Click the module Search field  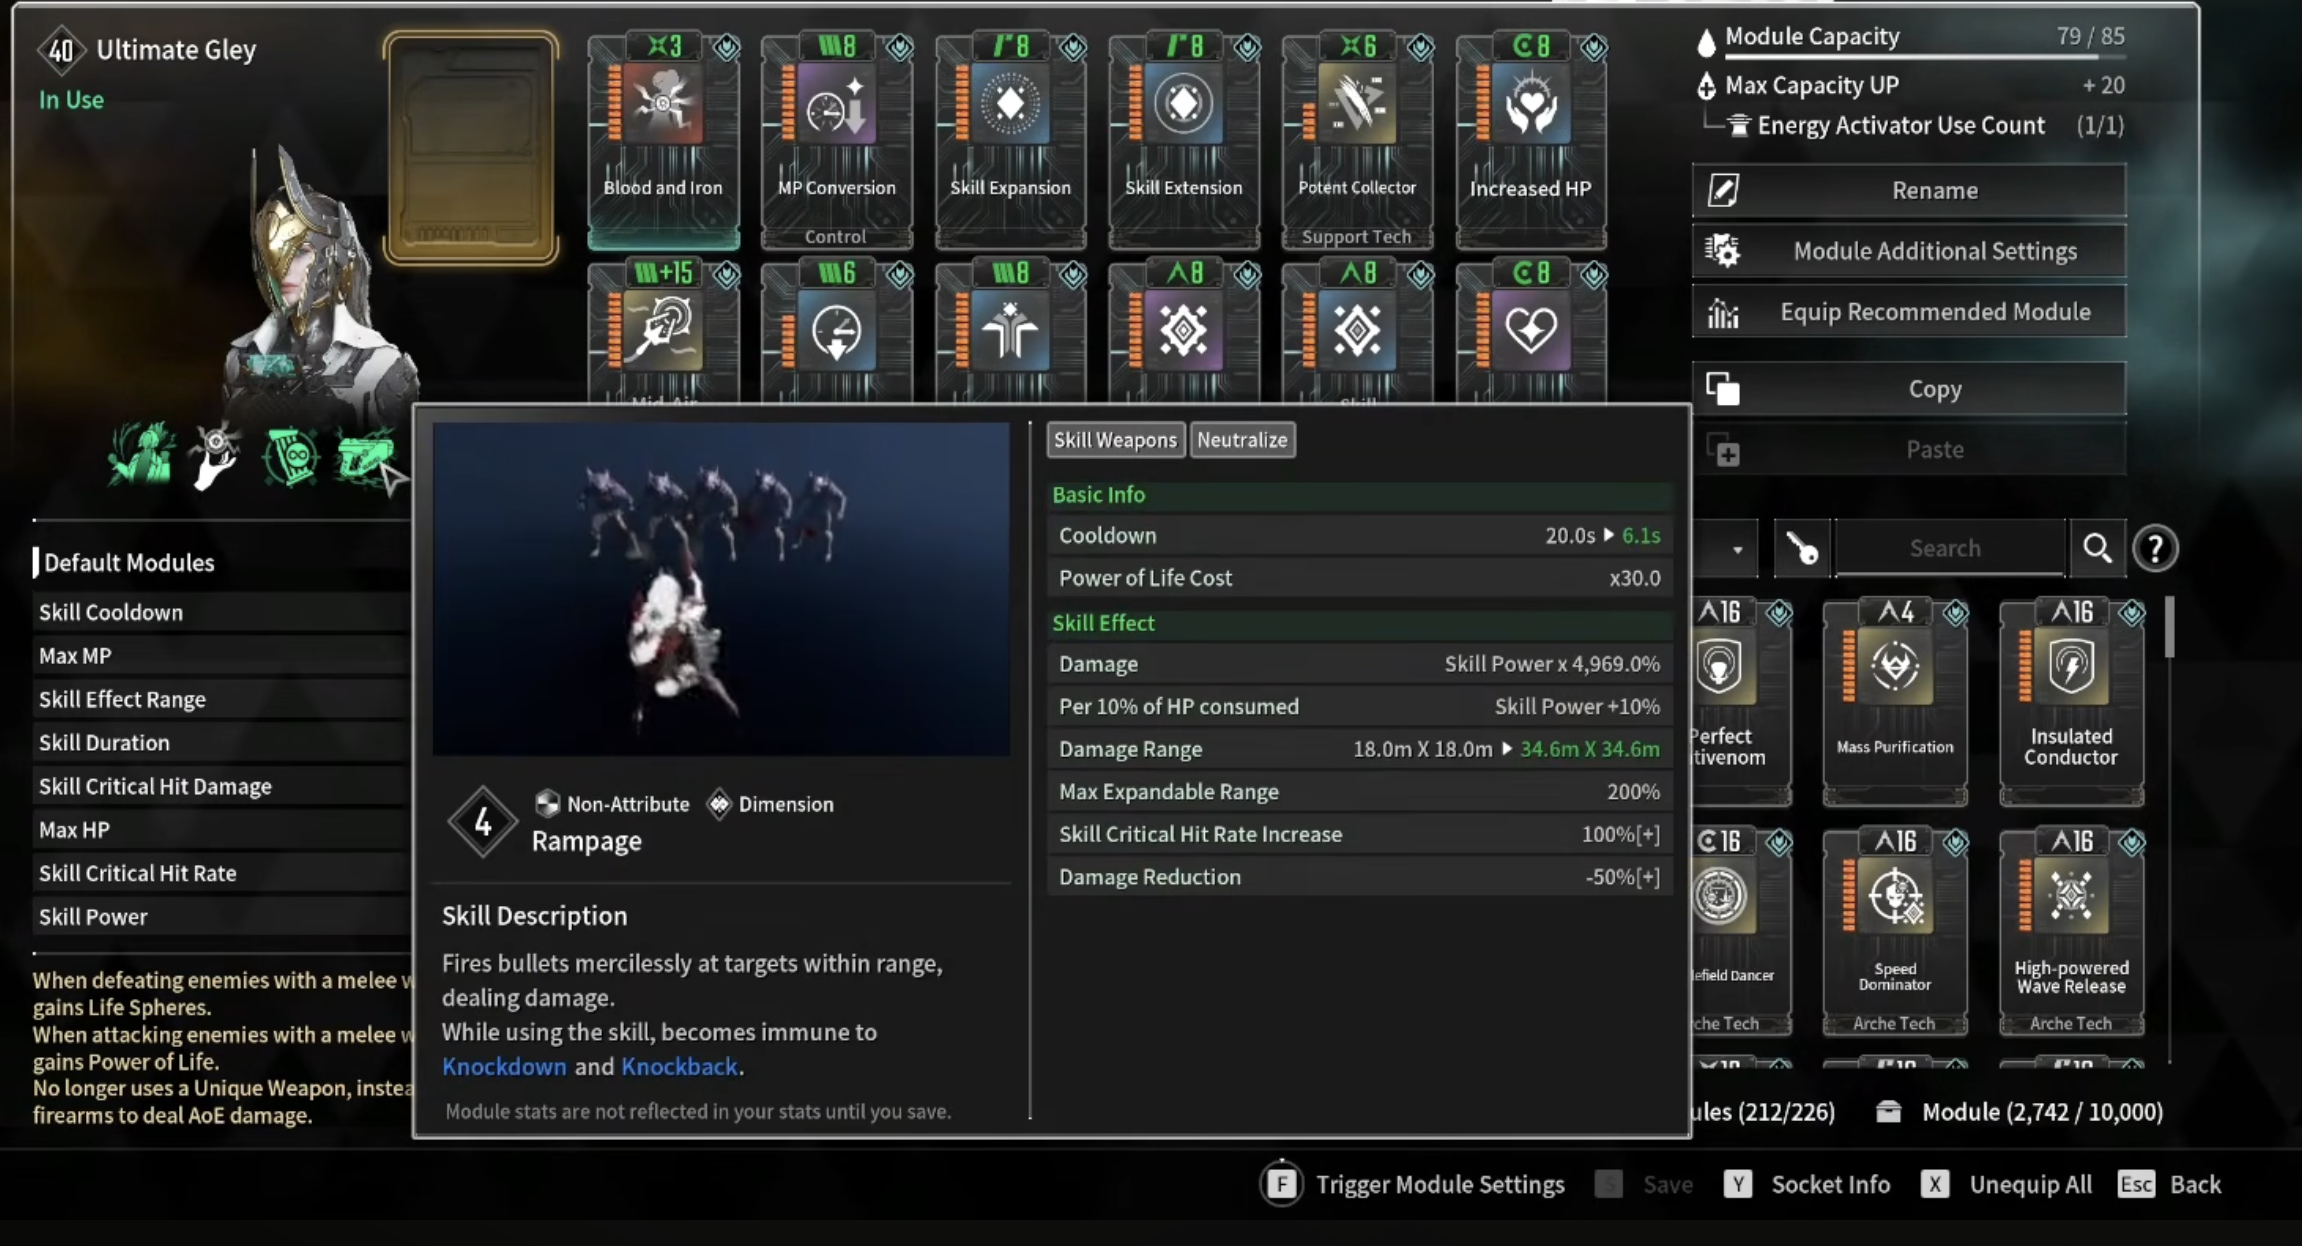tap(1946, 548)
